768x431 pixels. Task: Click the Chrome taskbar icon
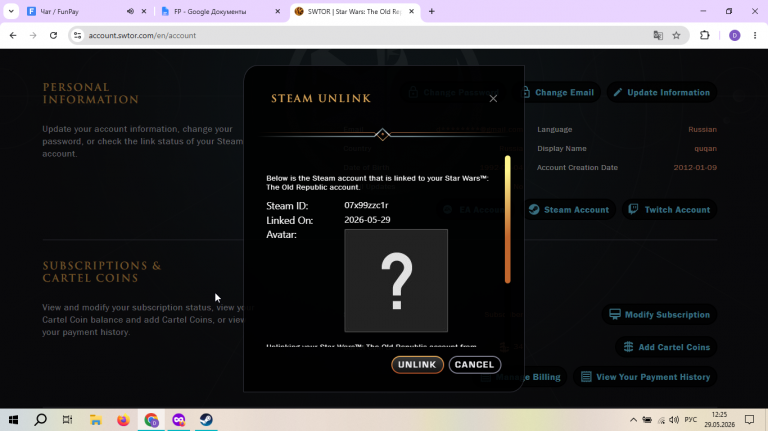click(x=151, y=420)
